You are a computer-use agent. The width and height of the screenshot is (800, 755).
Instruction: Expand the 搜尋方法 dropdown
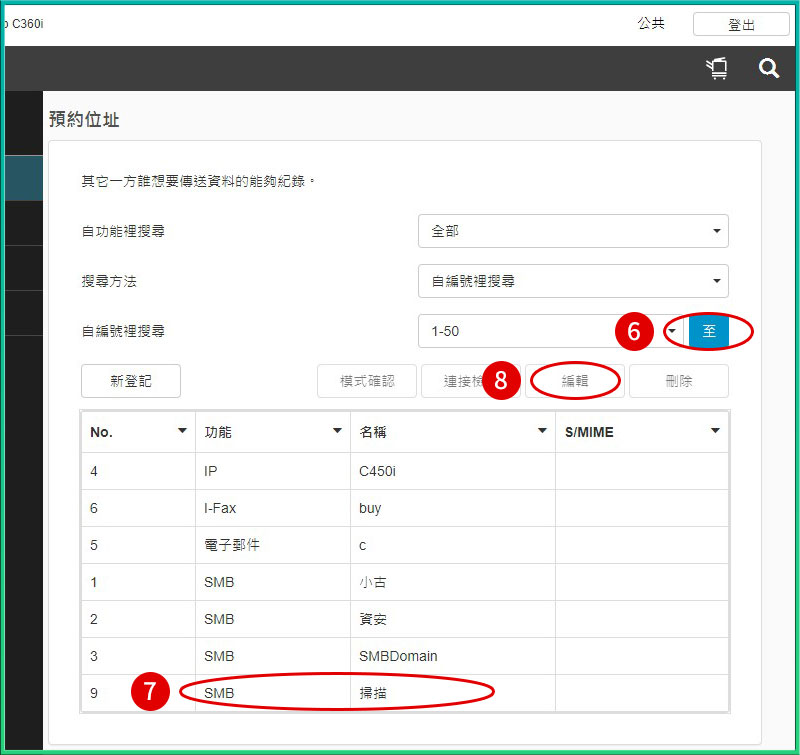572,281
